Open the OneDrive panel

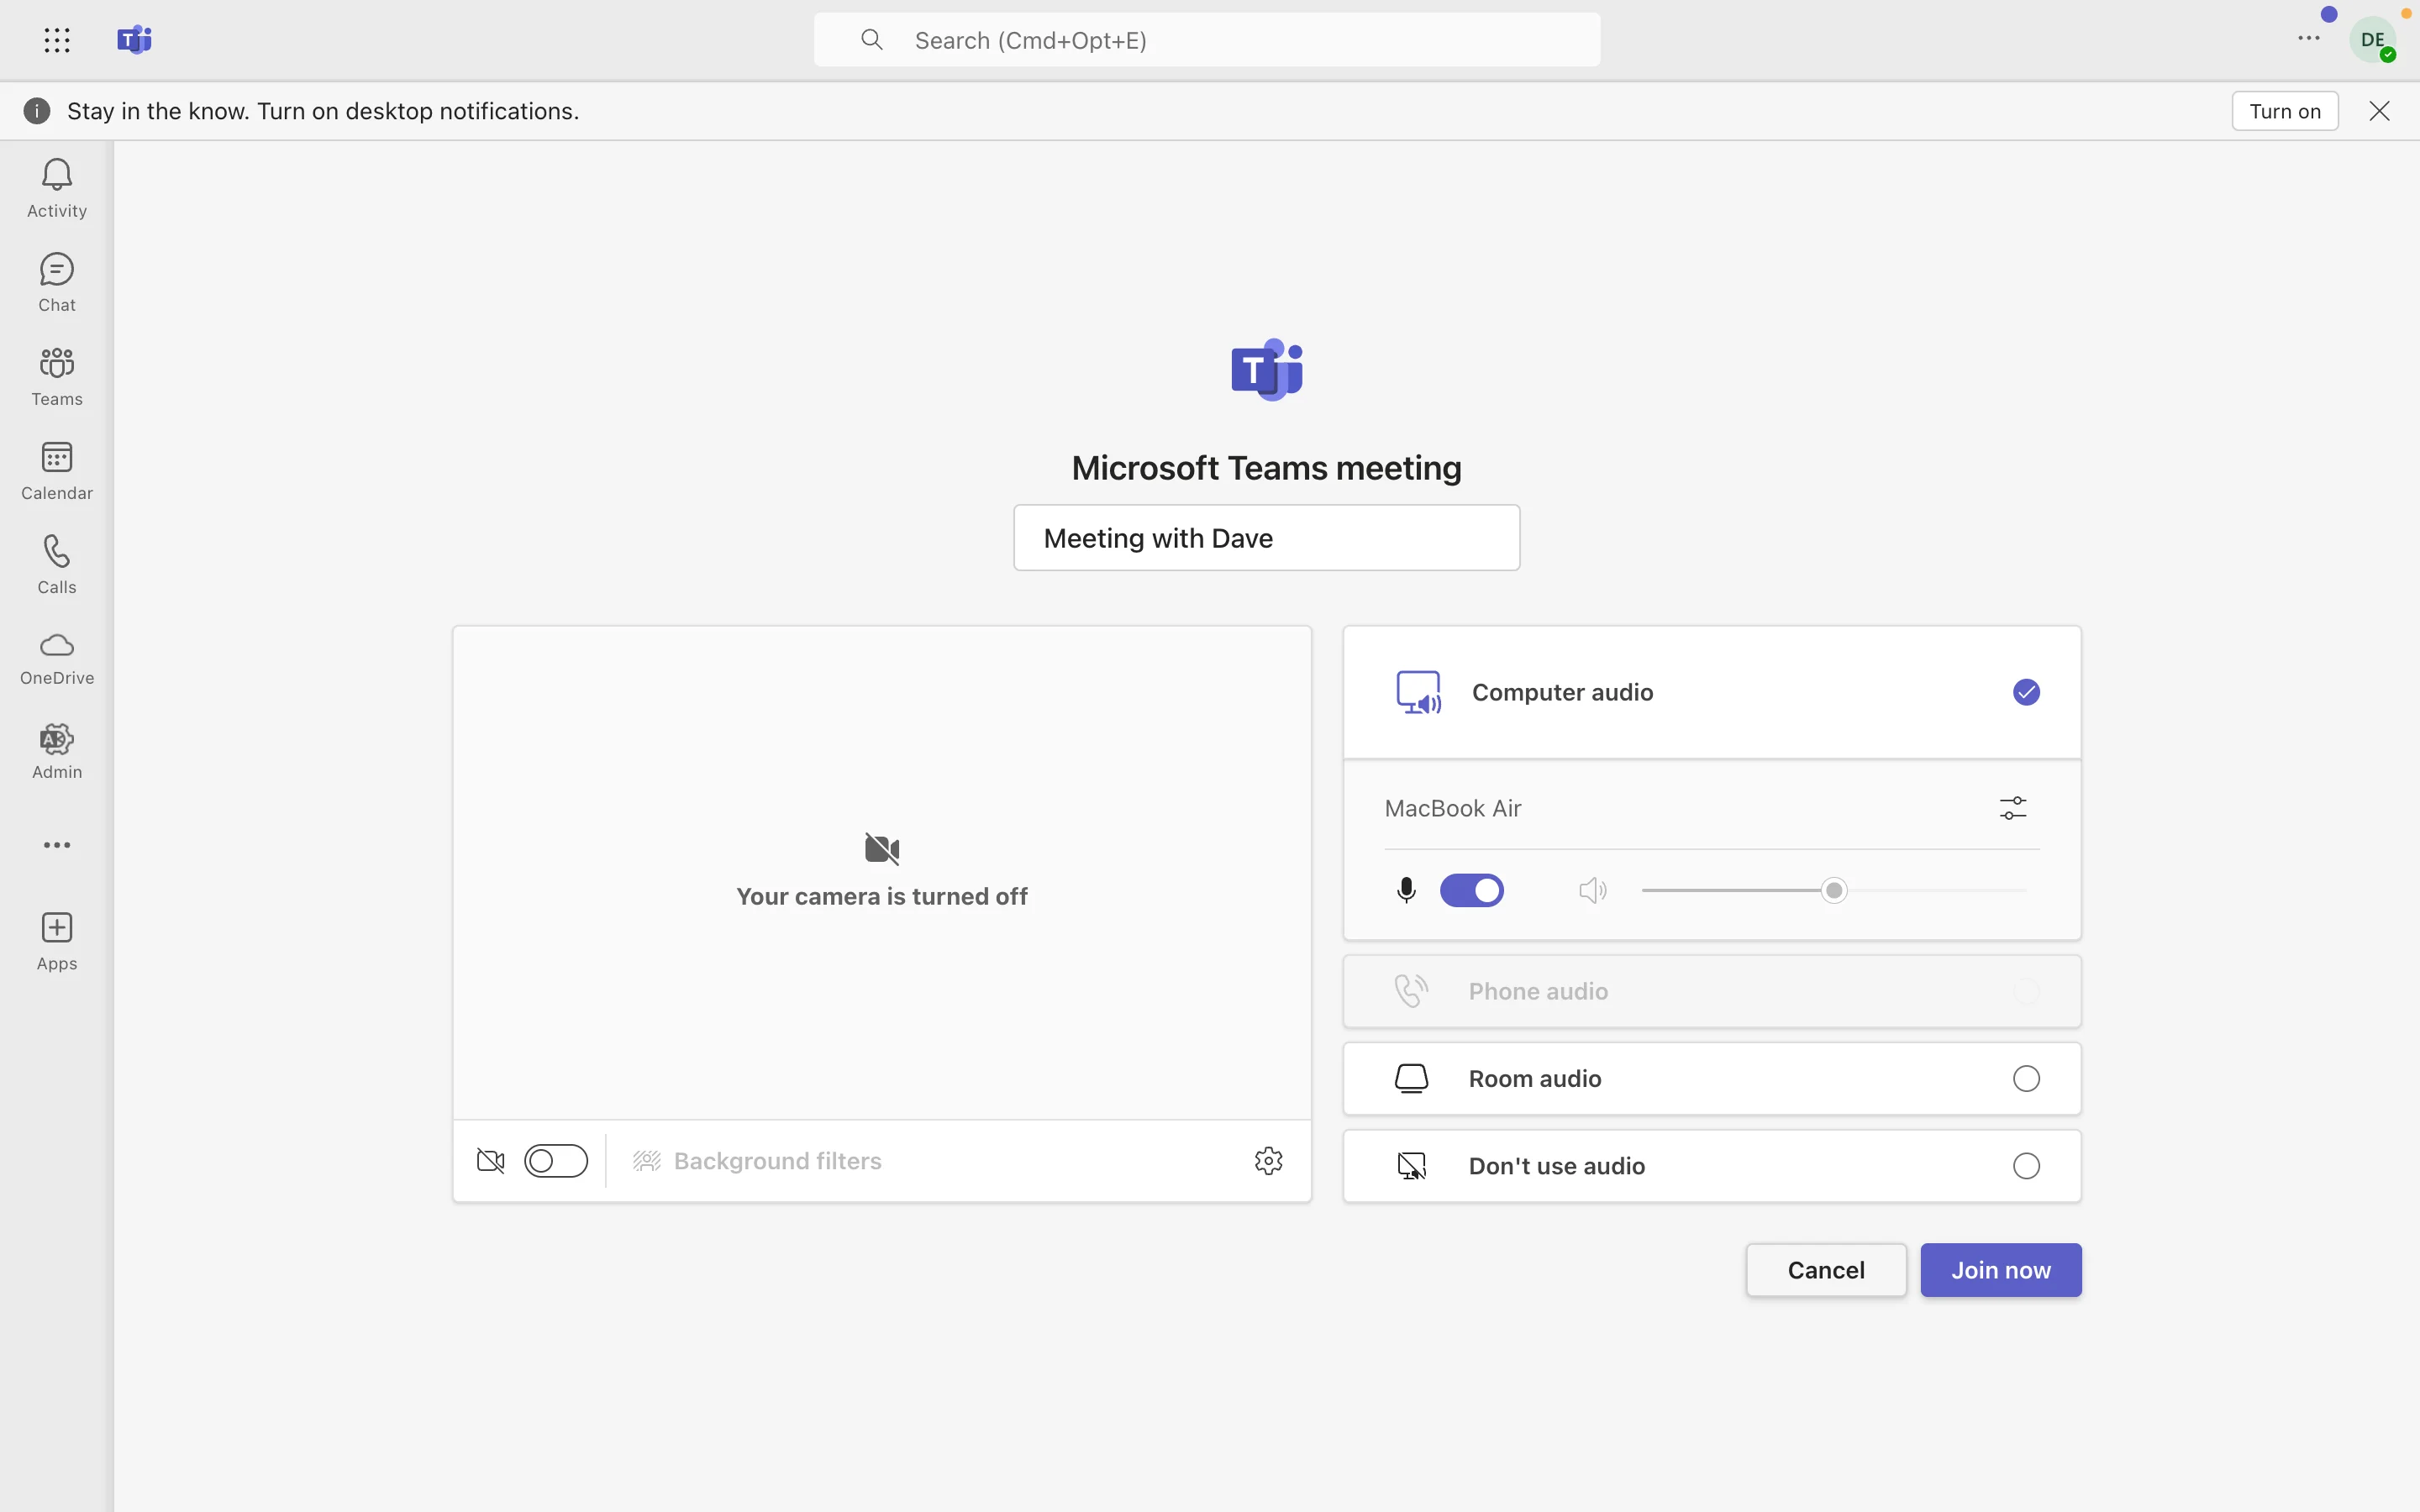(57, 657)
